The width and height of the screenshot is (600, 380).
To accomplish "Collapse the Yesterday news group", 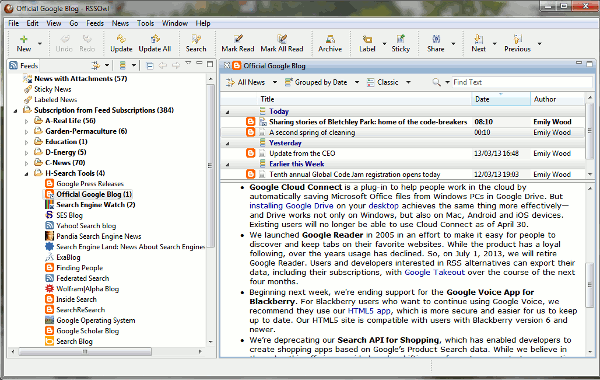I will point(228,144).
